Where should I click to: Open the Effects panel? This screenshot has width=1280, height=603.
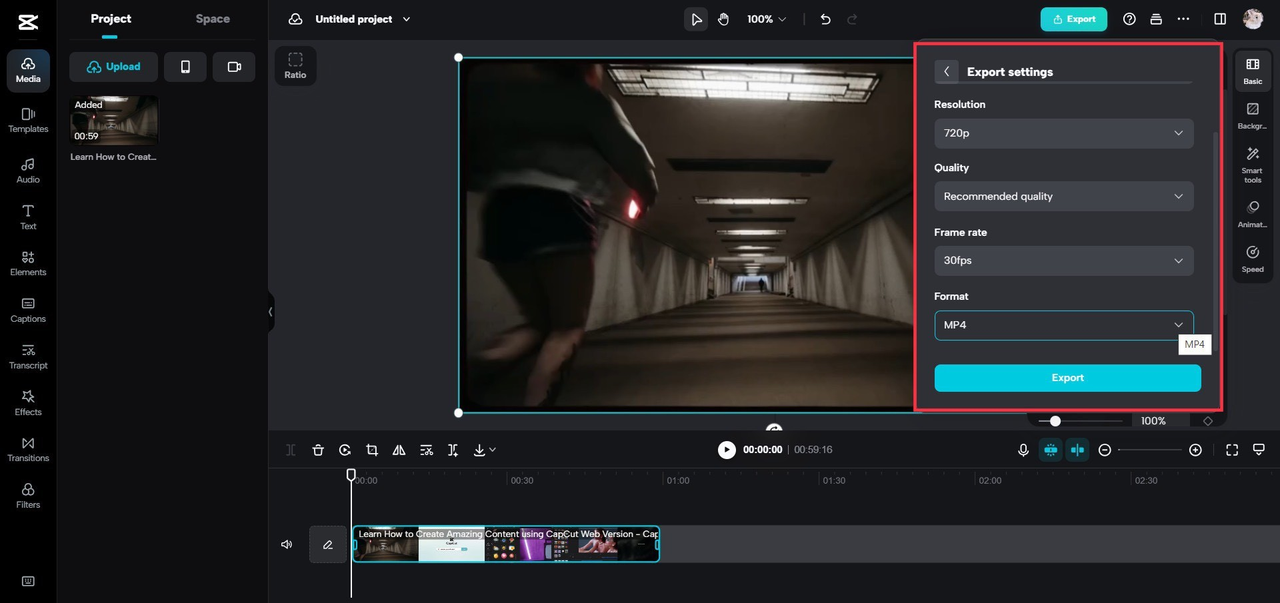click(x=28, y=402)
